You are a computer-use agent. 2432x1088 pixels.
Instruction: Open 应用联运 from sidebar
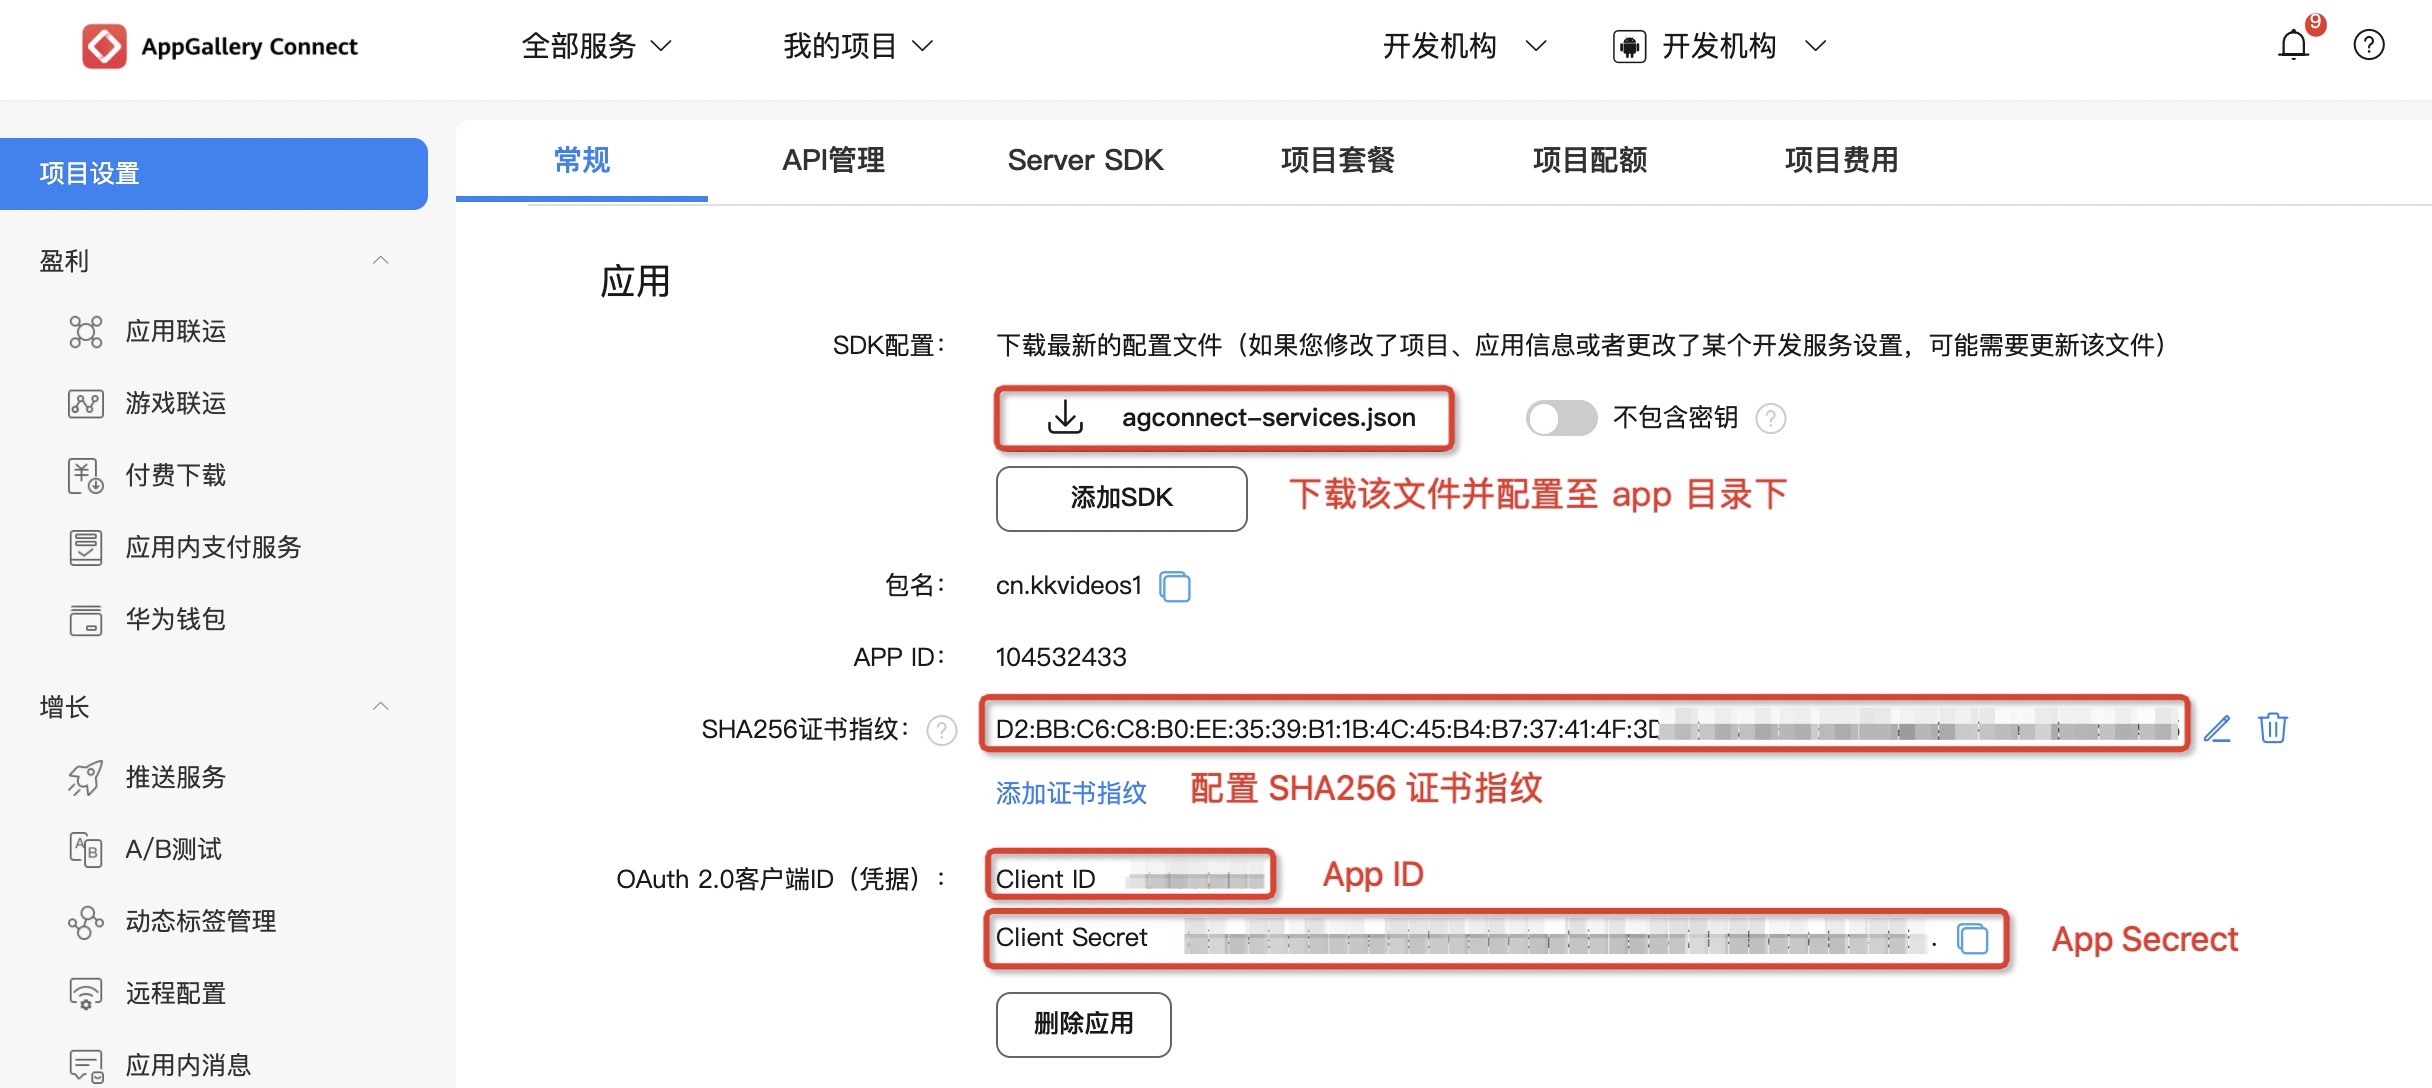tap(176, 332)
